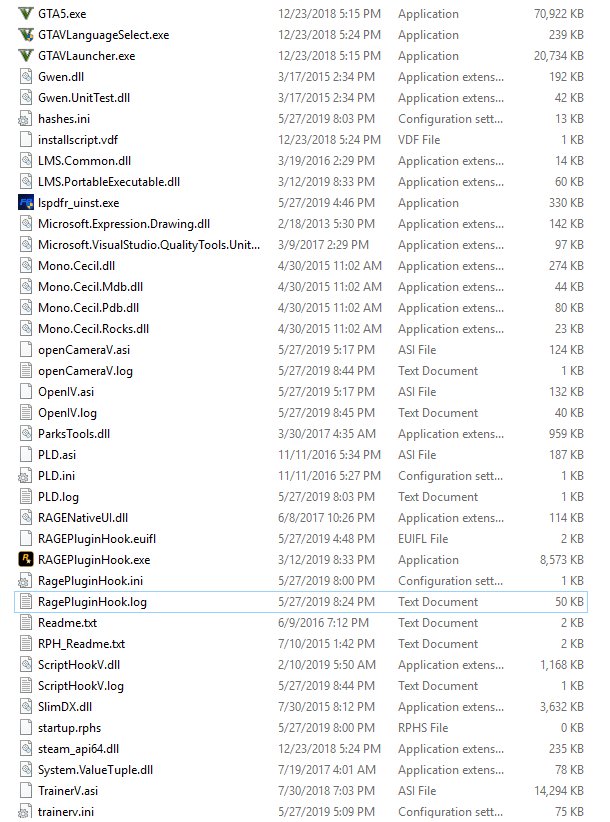
Task: Click the trainerv.ini settings icon
Action: pyautogui.click(x=25, y=812)
